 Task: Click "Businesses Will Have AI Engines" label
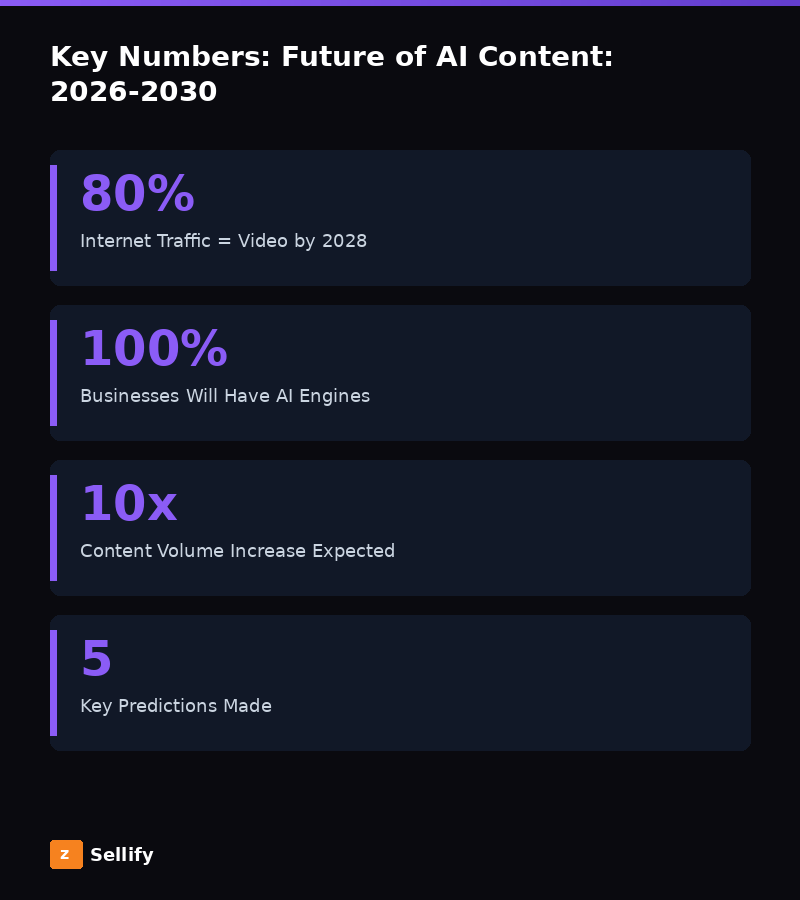point(225,396)
